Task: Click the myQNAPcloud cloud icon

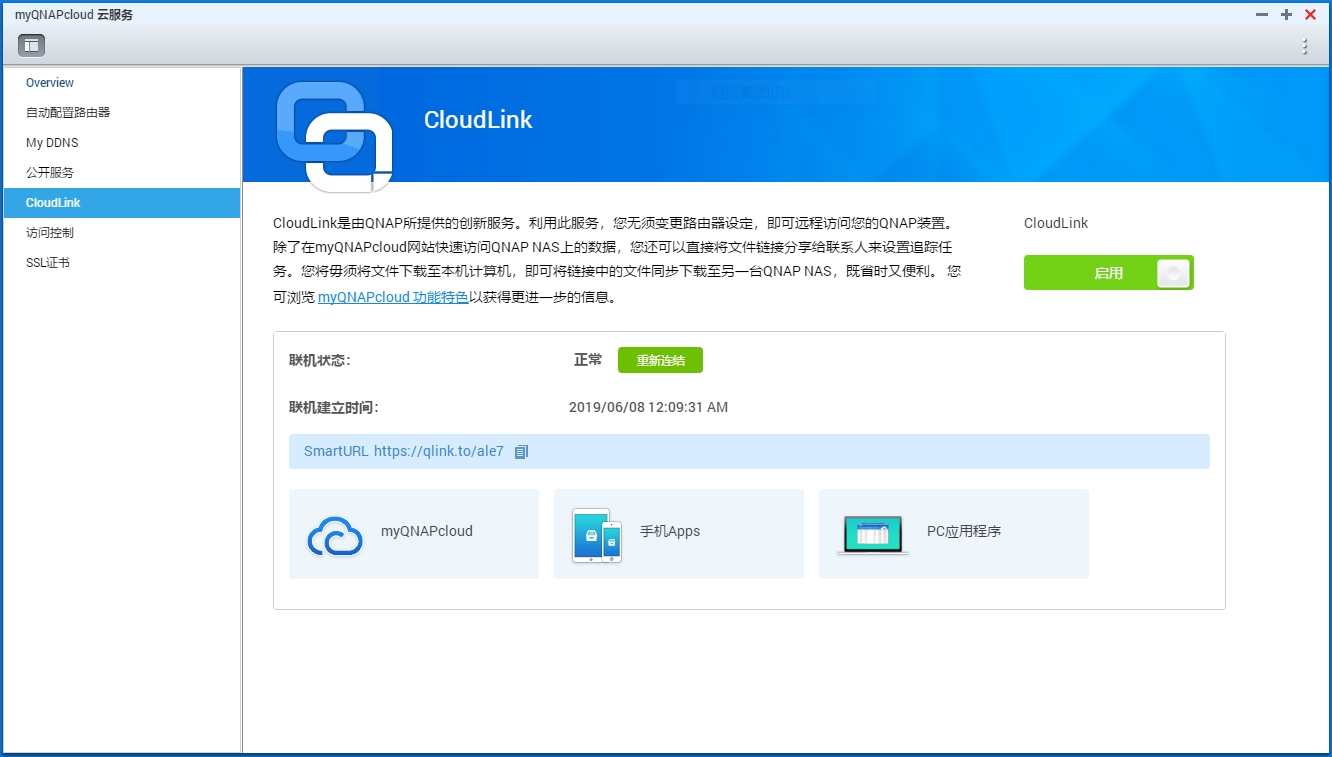Action: coord(335,535)
